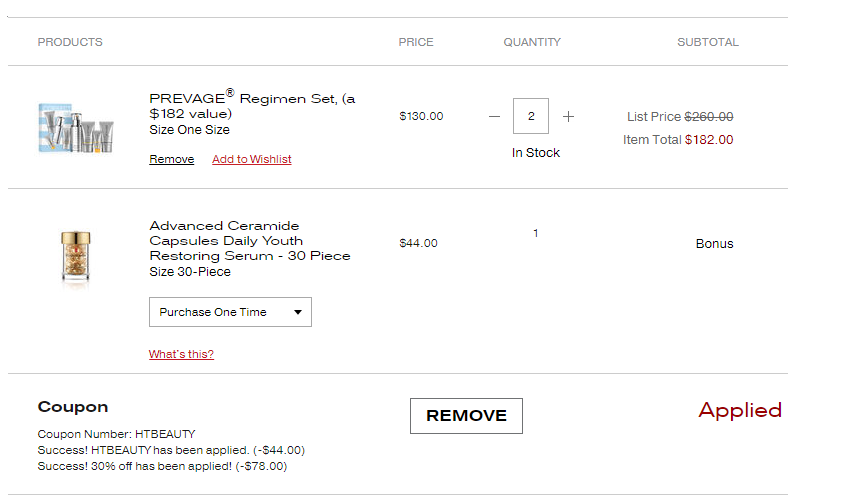Click the red Applied coupon status text
The image size is (848, 504).
coord(740,410)
